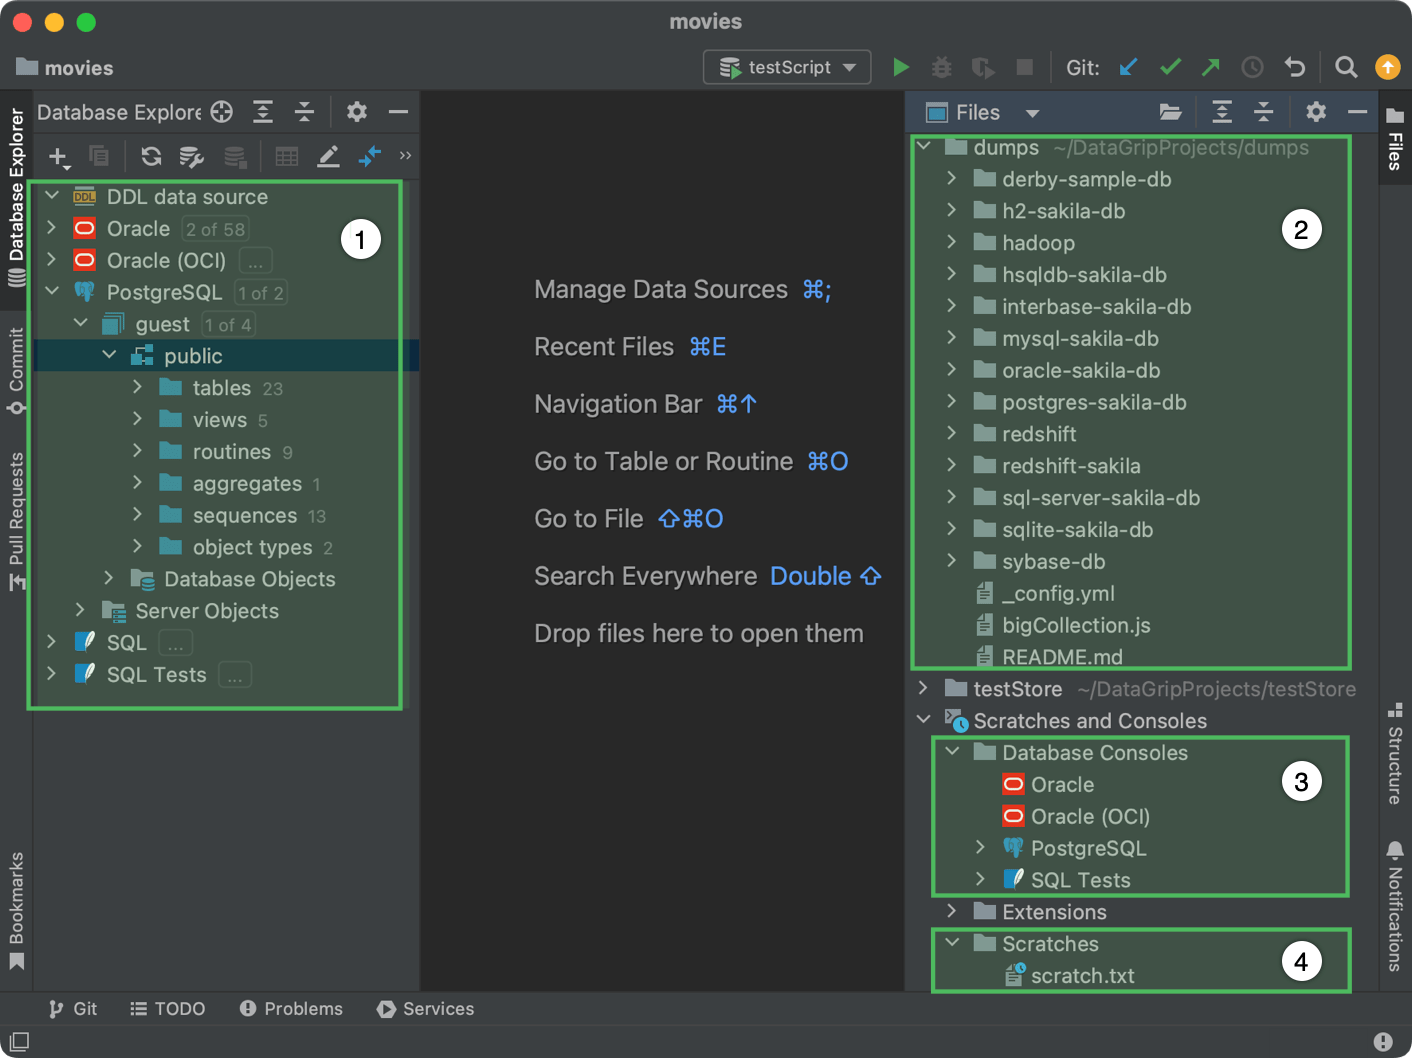The image size is (1412, 1058).
Task: Open the Services tool window tab
Action: tap(426, 1009)
